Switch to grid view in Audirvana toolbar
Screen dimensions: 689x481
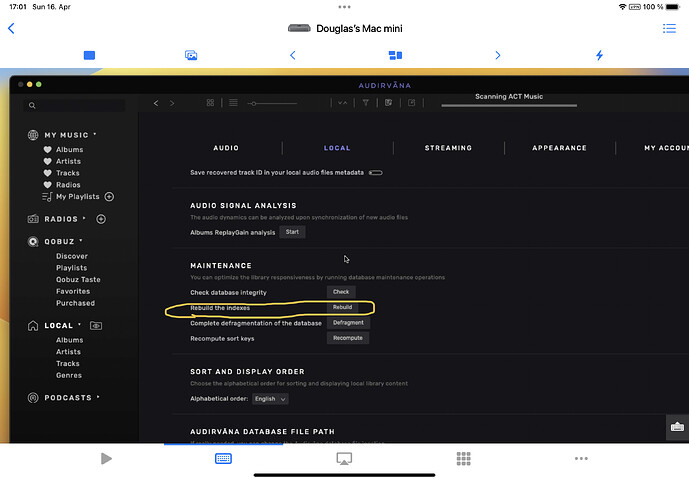pos(210,102)
